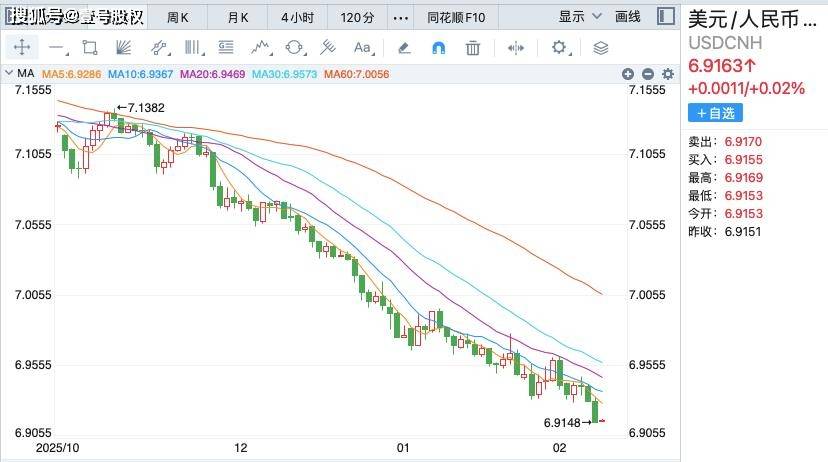Open drawing settings gear in toolbar
Screen dimensions: 828x462
tap(559, 47)
